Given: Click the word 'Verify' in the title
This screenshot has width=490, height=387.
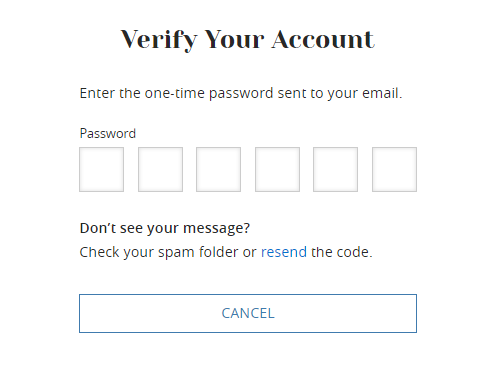Looking at the screenshot, I should coord(159,40).
